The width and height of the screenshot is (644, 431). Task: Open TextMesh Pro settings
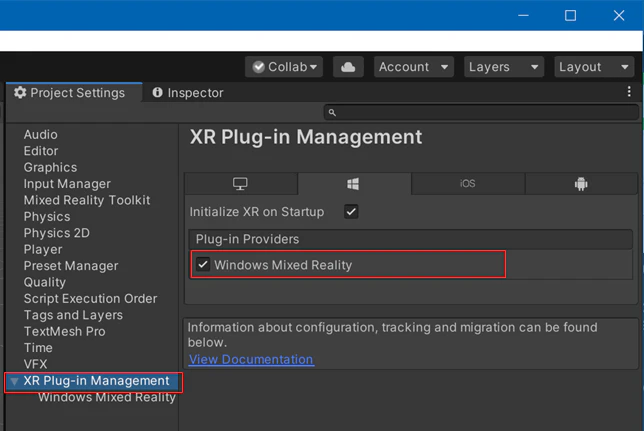coord(64,332)
